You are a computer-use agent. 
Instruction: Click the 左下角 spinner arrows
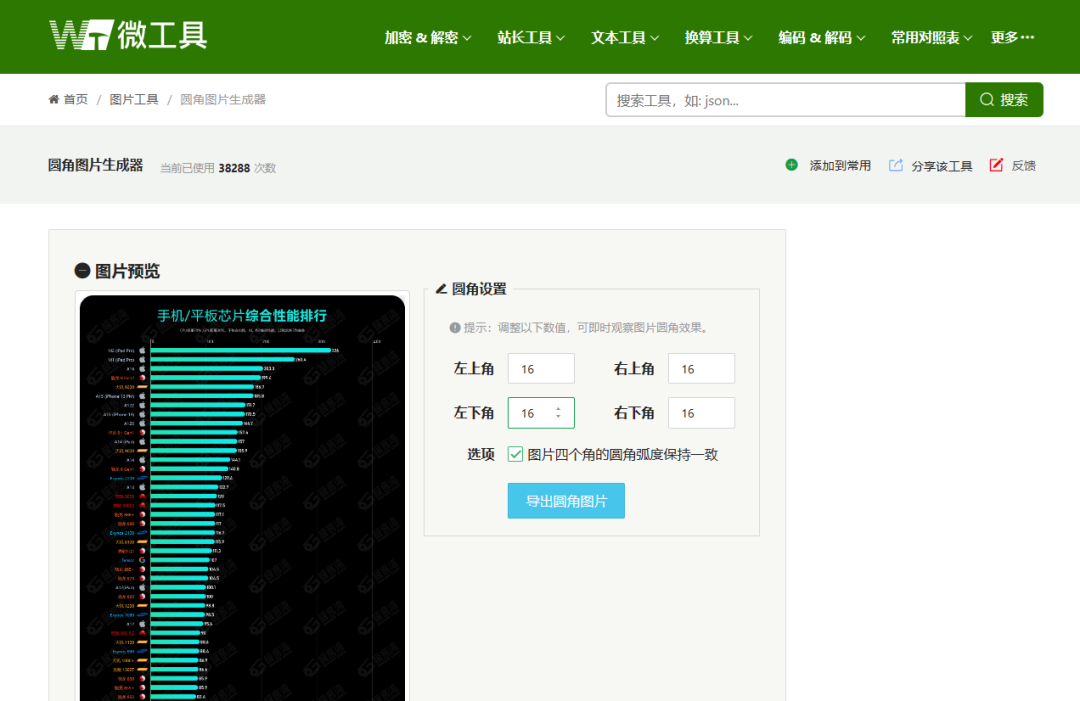(x=558, y=412)
